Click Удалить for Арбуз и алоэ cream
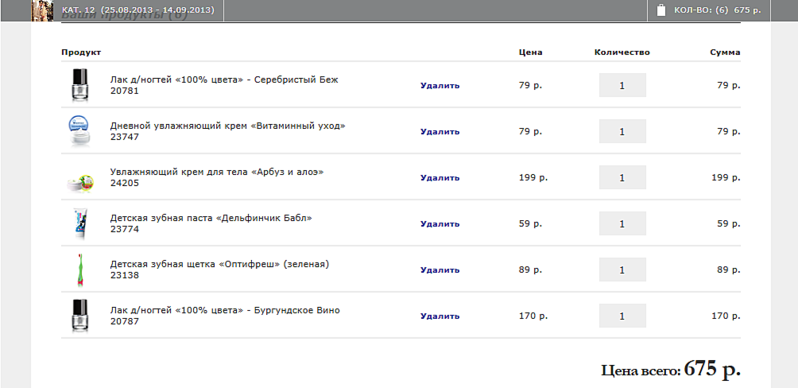Viewport: 798px width, 388px height. [440, 178]
